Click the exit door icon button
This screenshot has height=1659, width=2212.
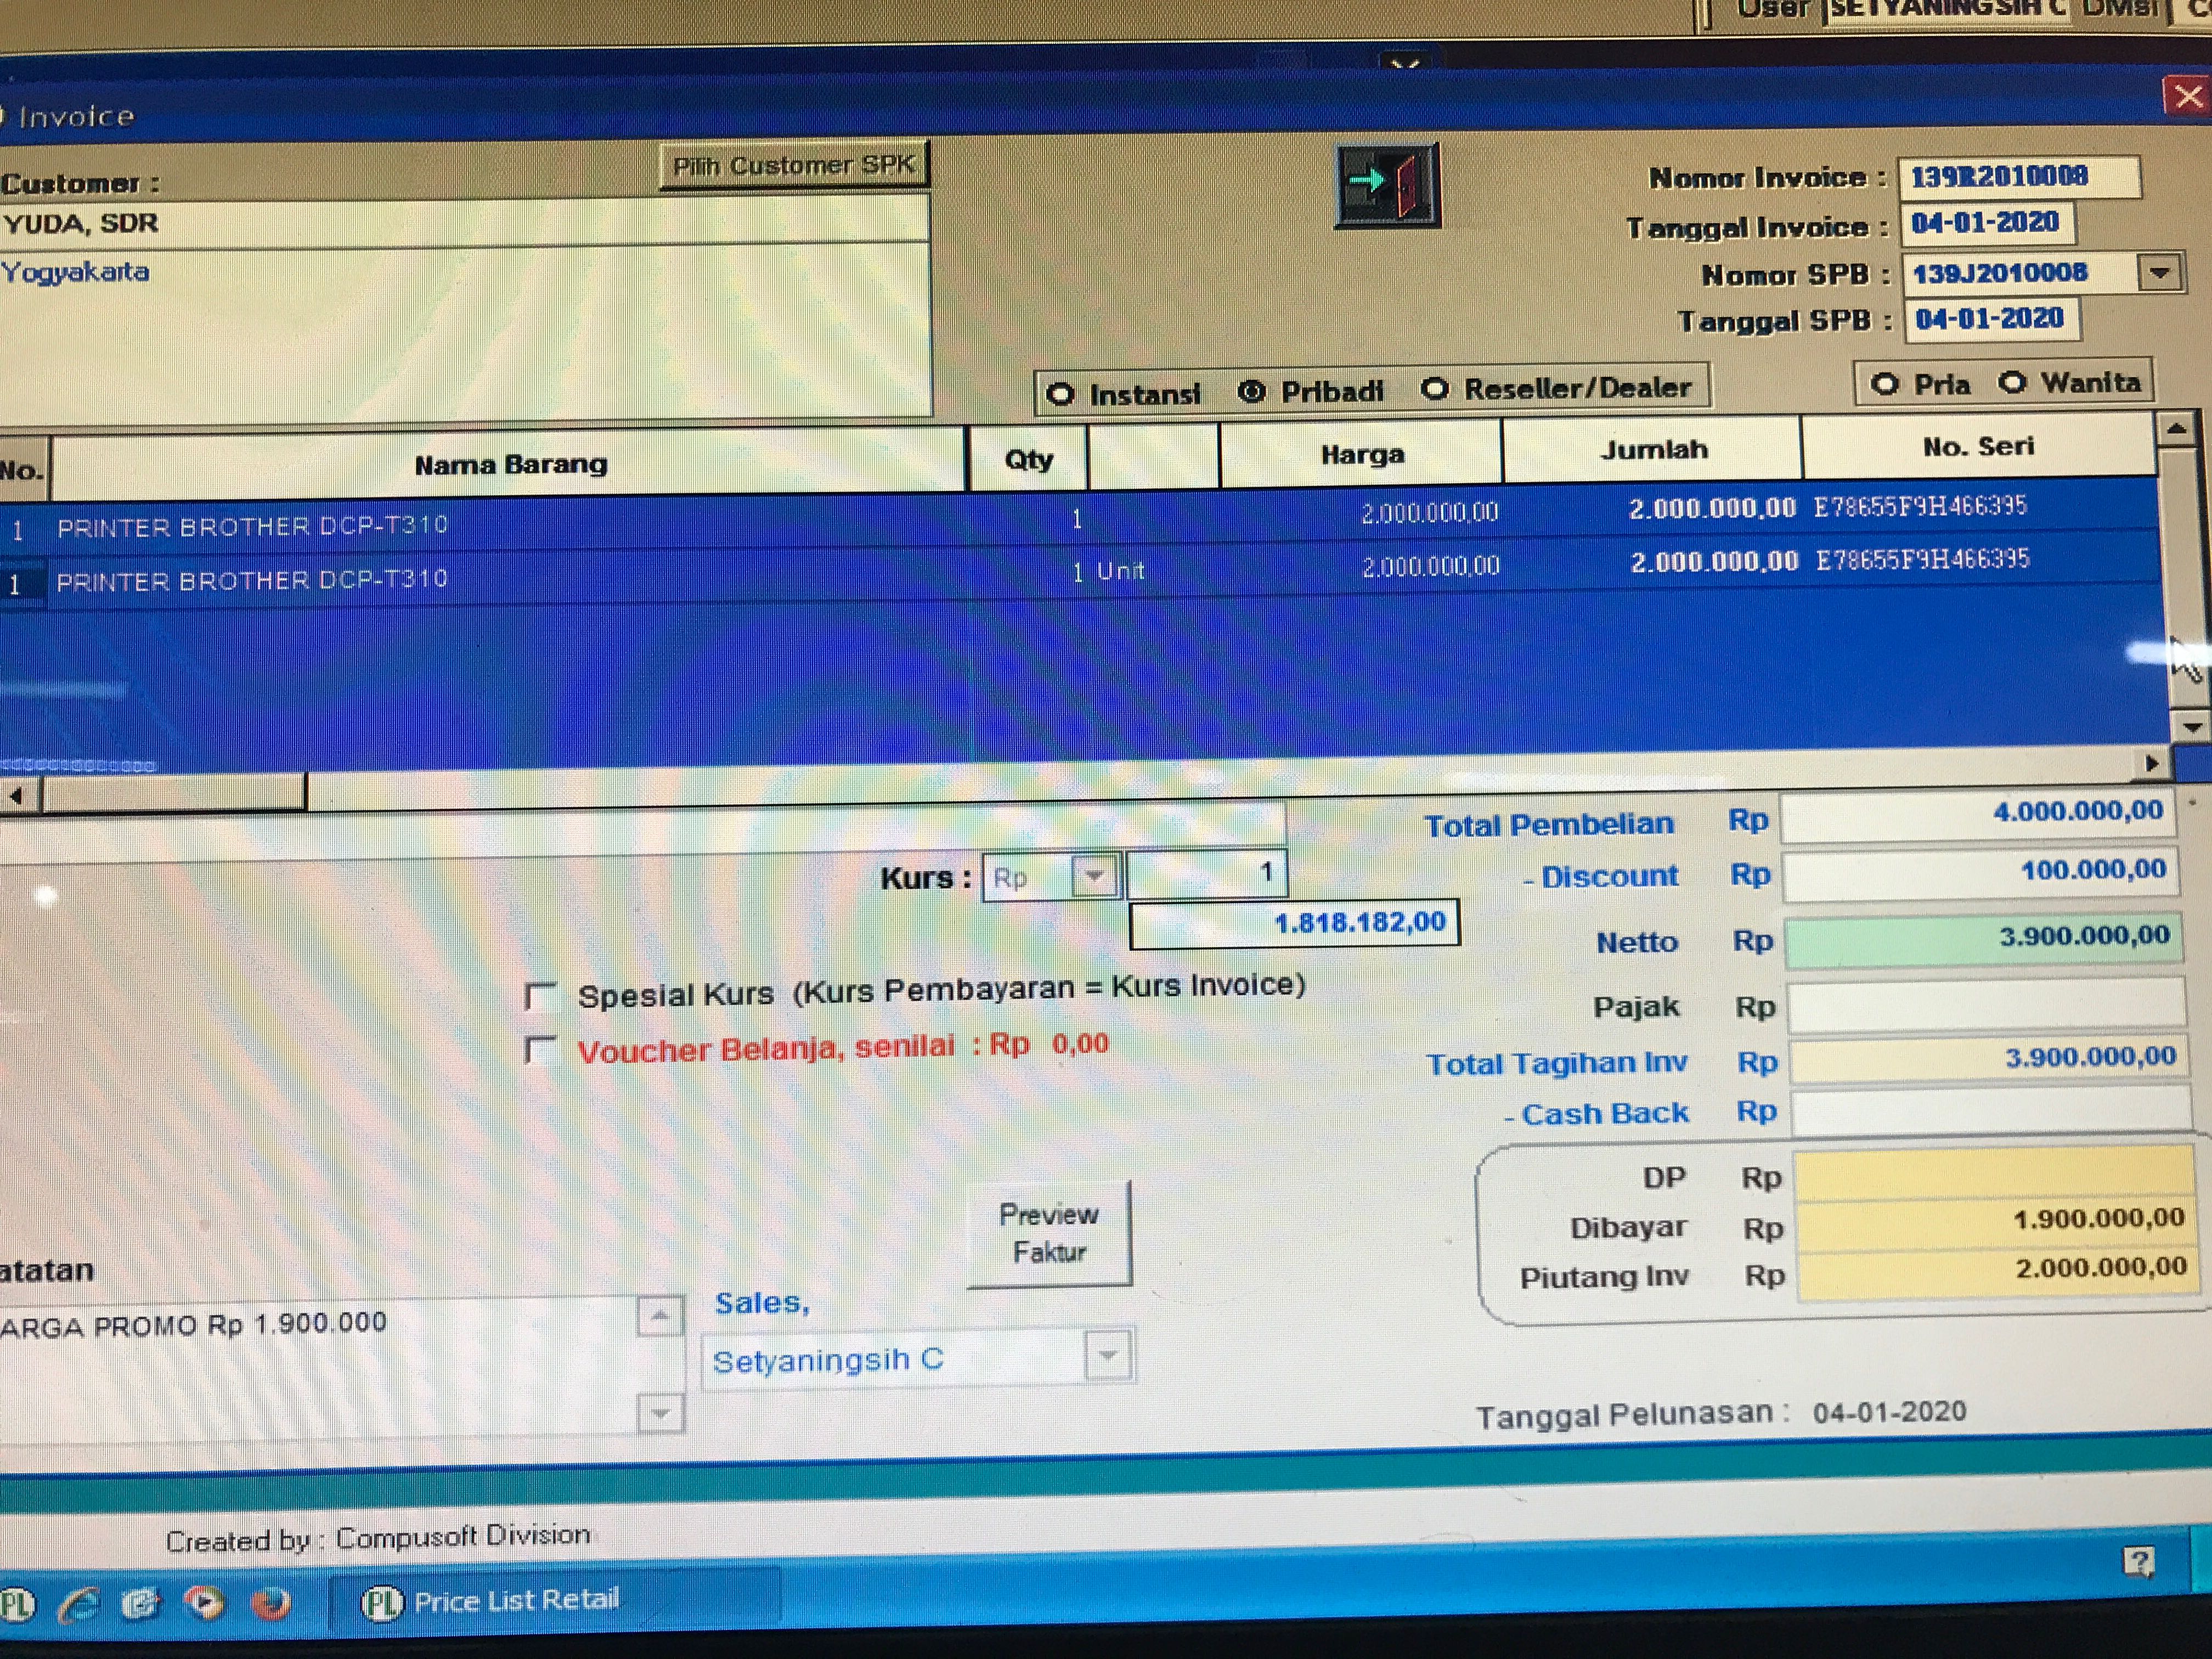tap(1387, 185)
